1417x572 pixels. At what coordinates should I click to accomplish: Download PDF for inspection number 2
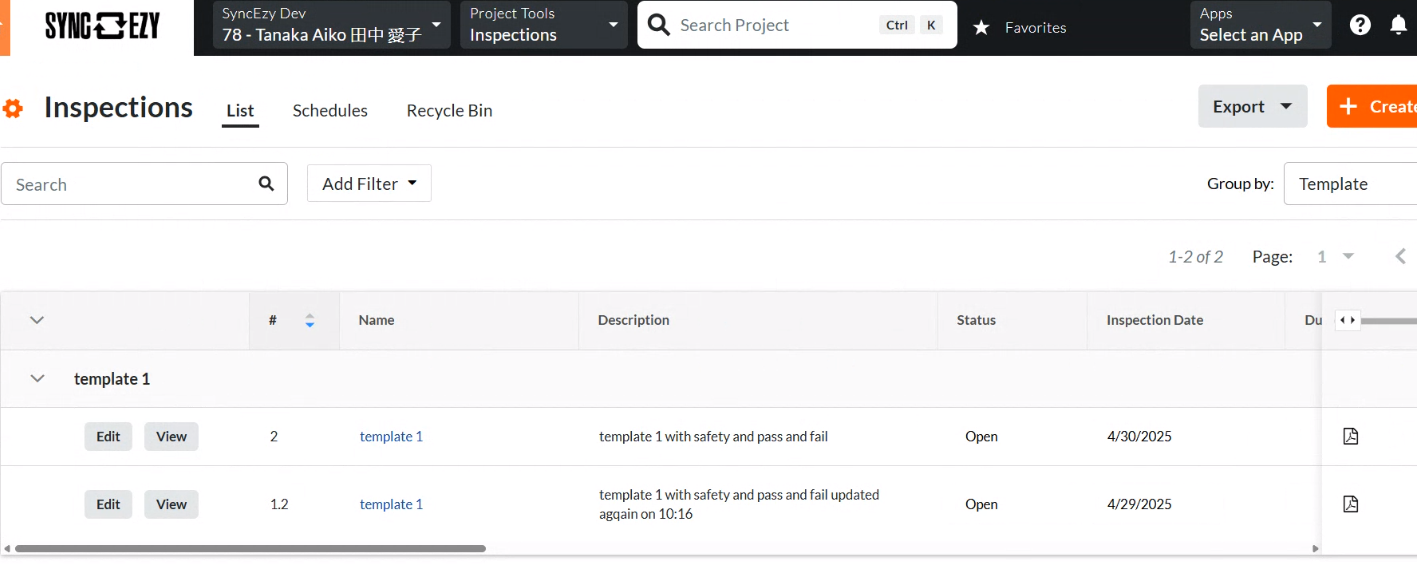pos(1350,436)
